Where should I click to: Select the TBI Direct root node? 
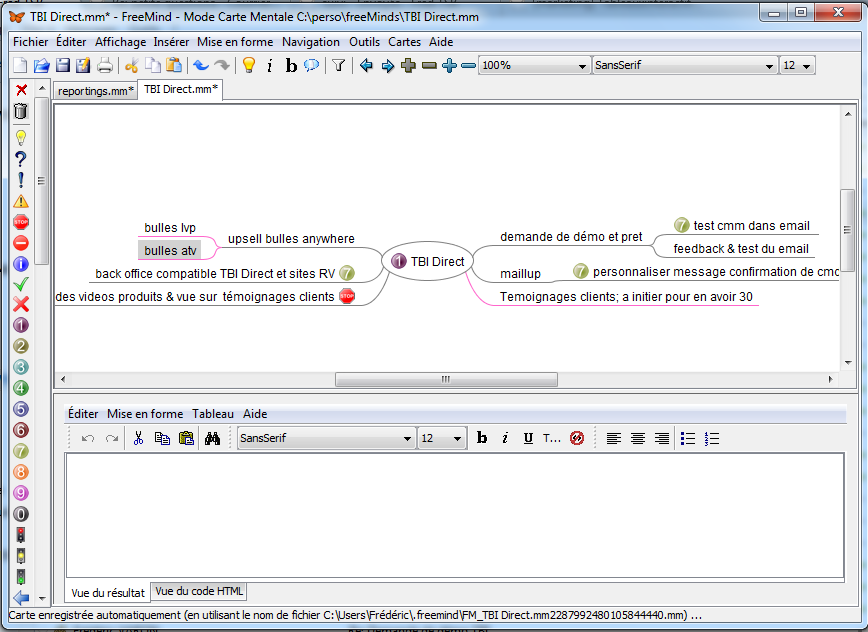(x=427, y=261)
